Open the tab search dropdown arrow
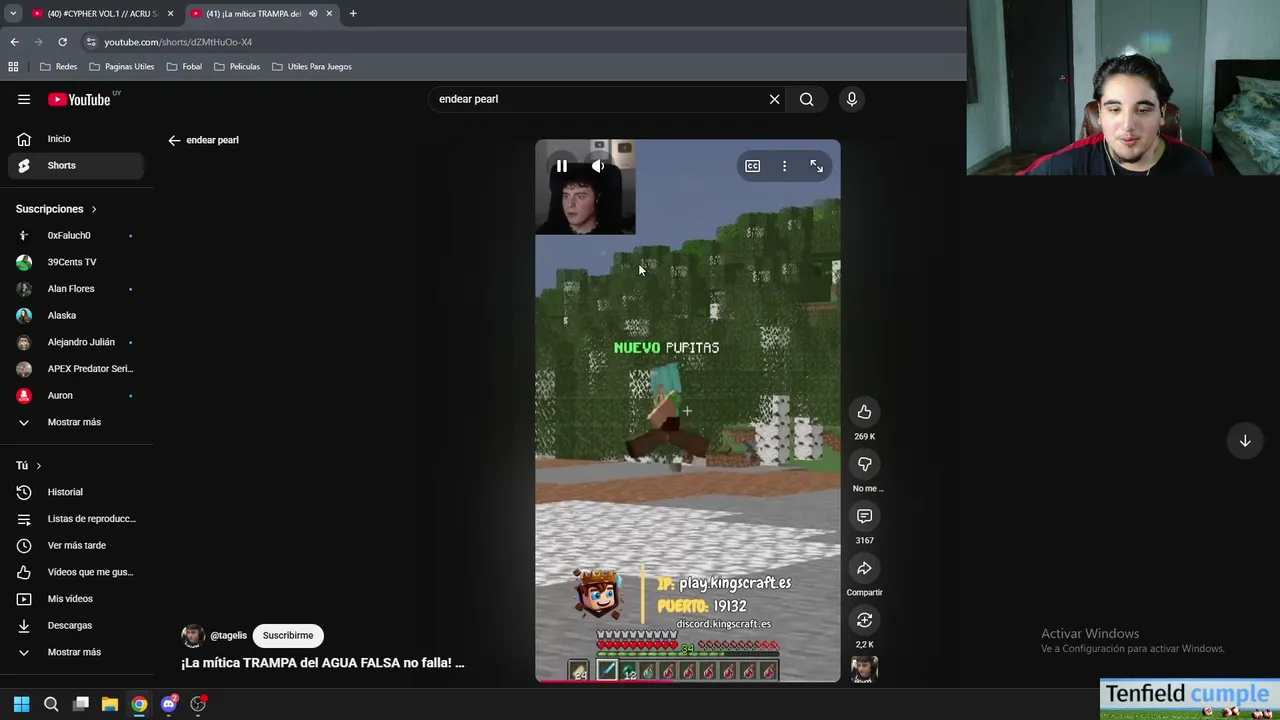1280x720 pixels. click(13, 14)
